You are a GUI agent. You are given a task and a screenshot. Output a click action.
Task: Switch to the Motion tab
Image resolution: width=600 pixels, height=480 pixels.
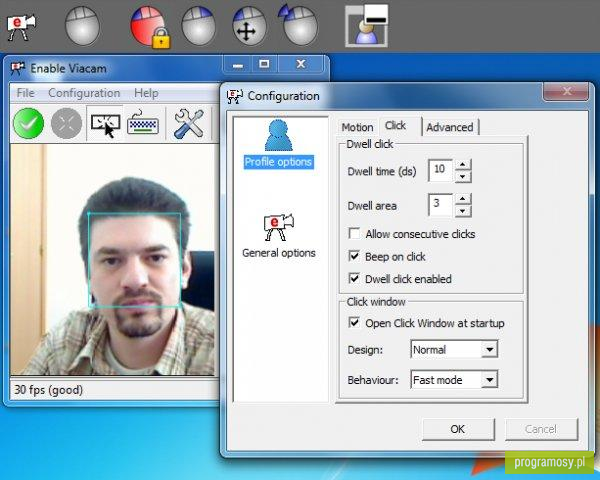[x=357, y=127]
